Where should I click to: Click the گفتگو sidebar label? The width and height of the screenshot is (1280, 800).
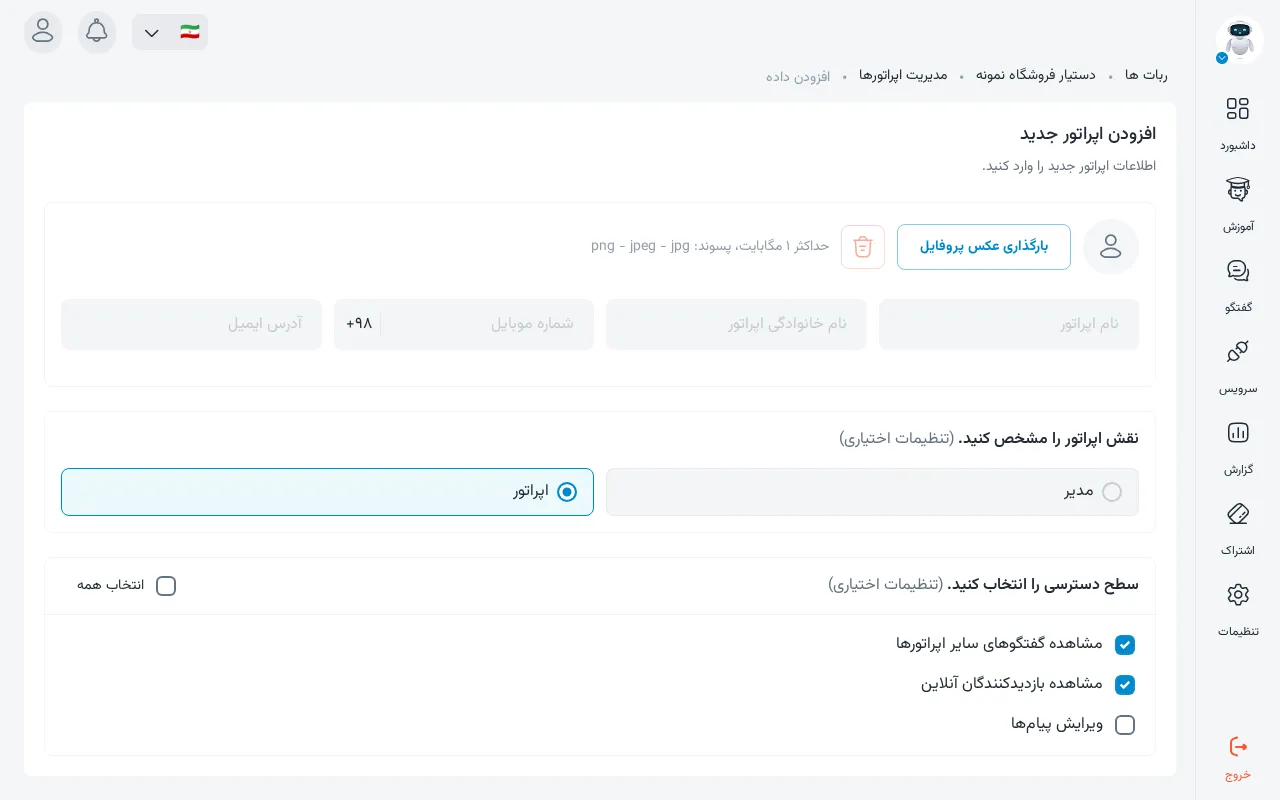1238,307
